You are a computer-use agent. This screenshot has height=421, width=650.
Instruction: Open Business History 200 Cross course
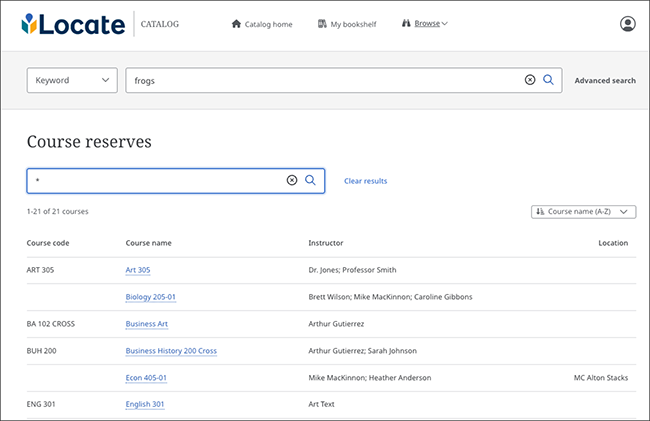[171, 351]
